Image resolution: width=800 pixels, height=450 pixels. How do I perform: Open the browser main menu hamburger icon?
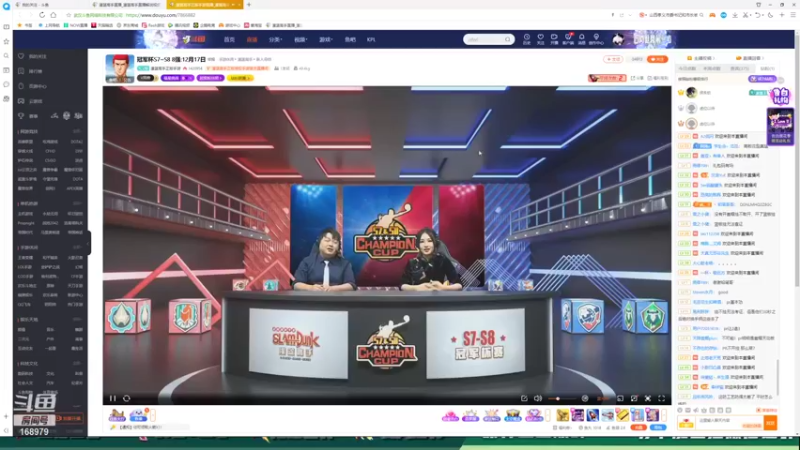tap(793, 15)
